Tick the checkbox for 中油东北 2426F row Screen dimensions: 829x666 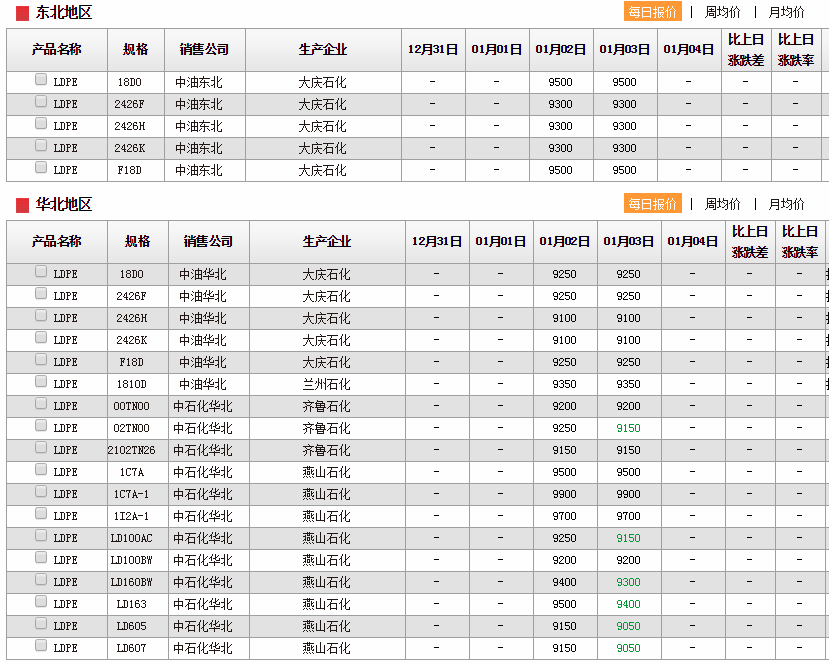pyautogui.click(x=41, y=101)
